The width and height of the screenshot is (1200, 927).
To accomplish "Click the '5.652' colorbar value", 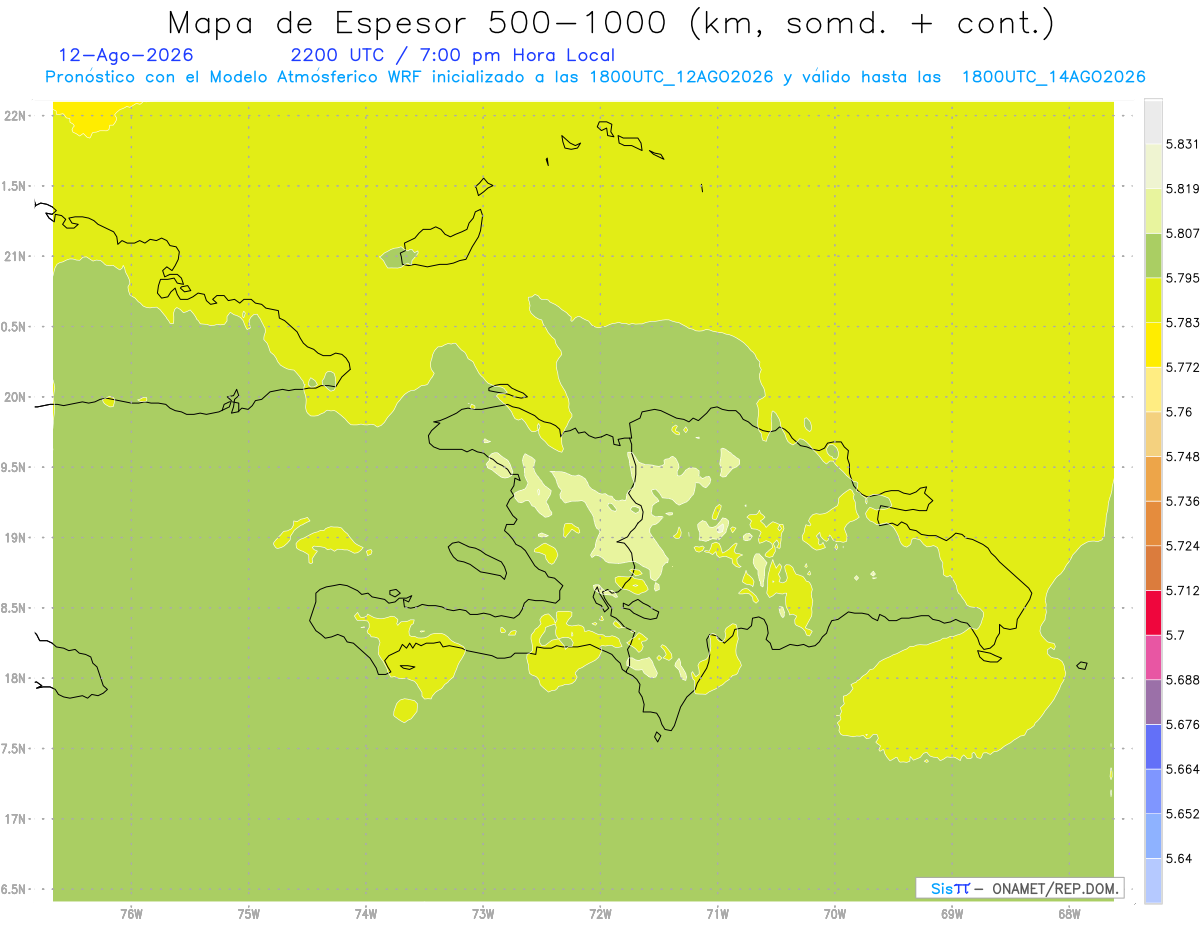I will [x=1182, y=814].
